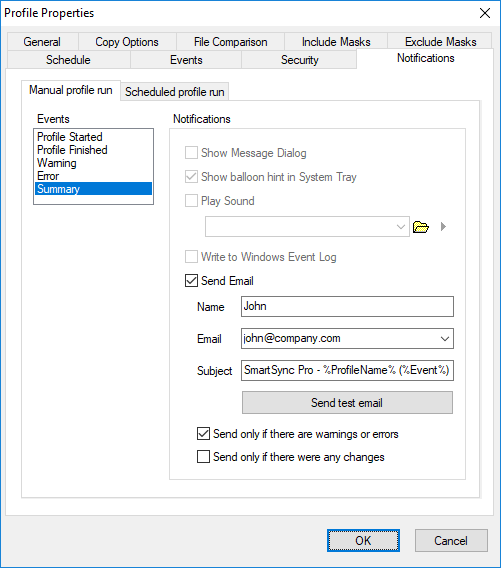Play the selected sound with arrow icon
Screen dimensions: 501x568
(x=443, y=227)
